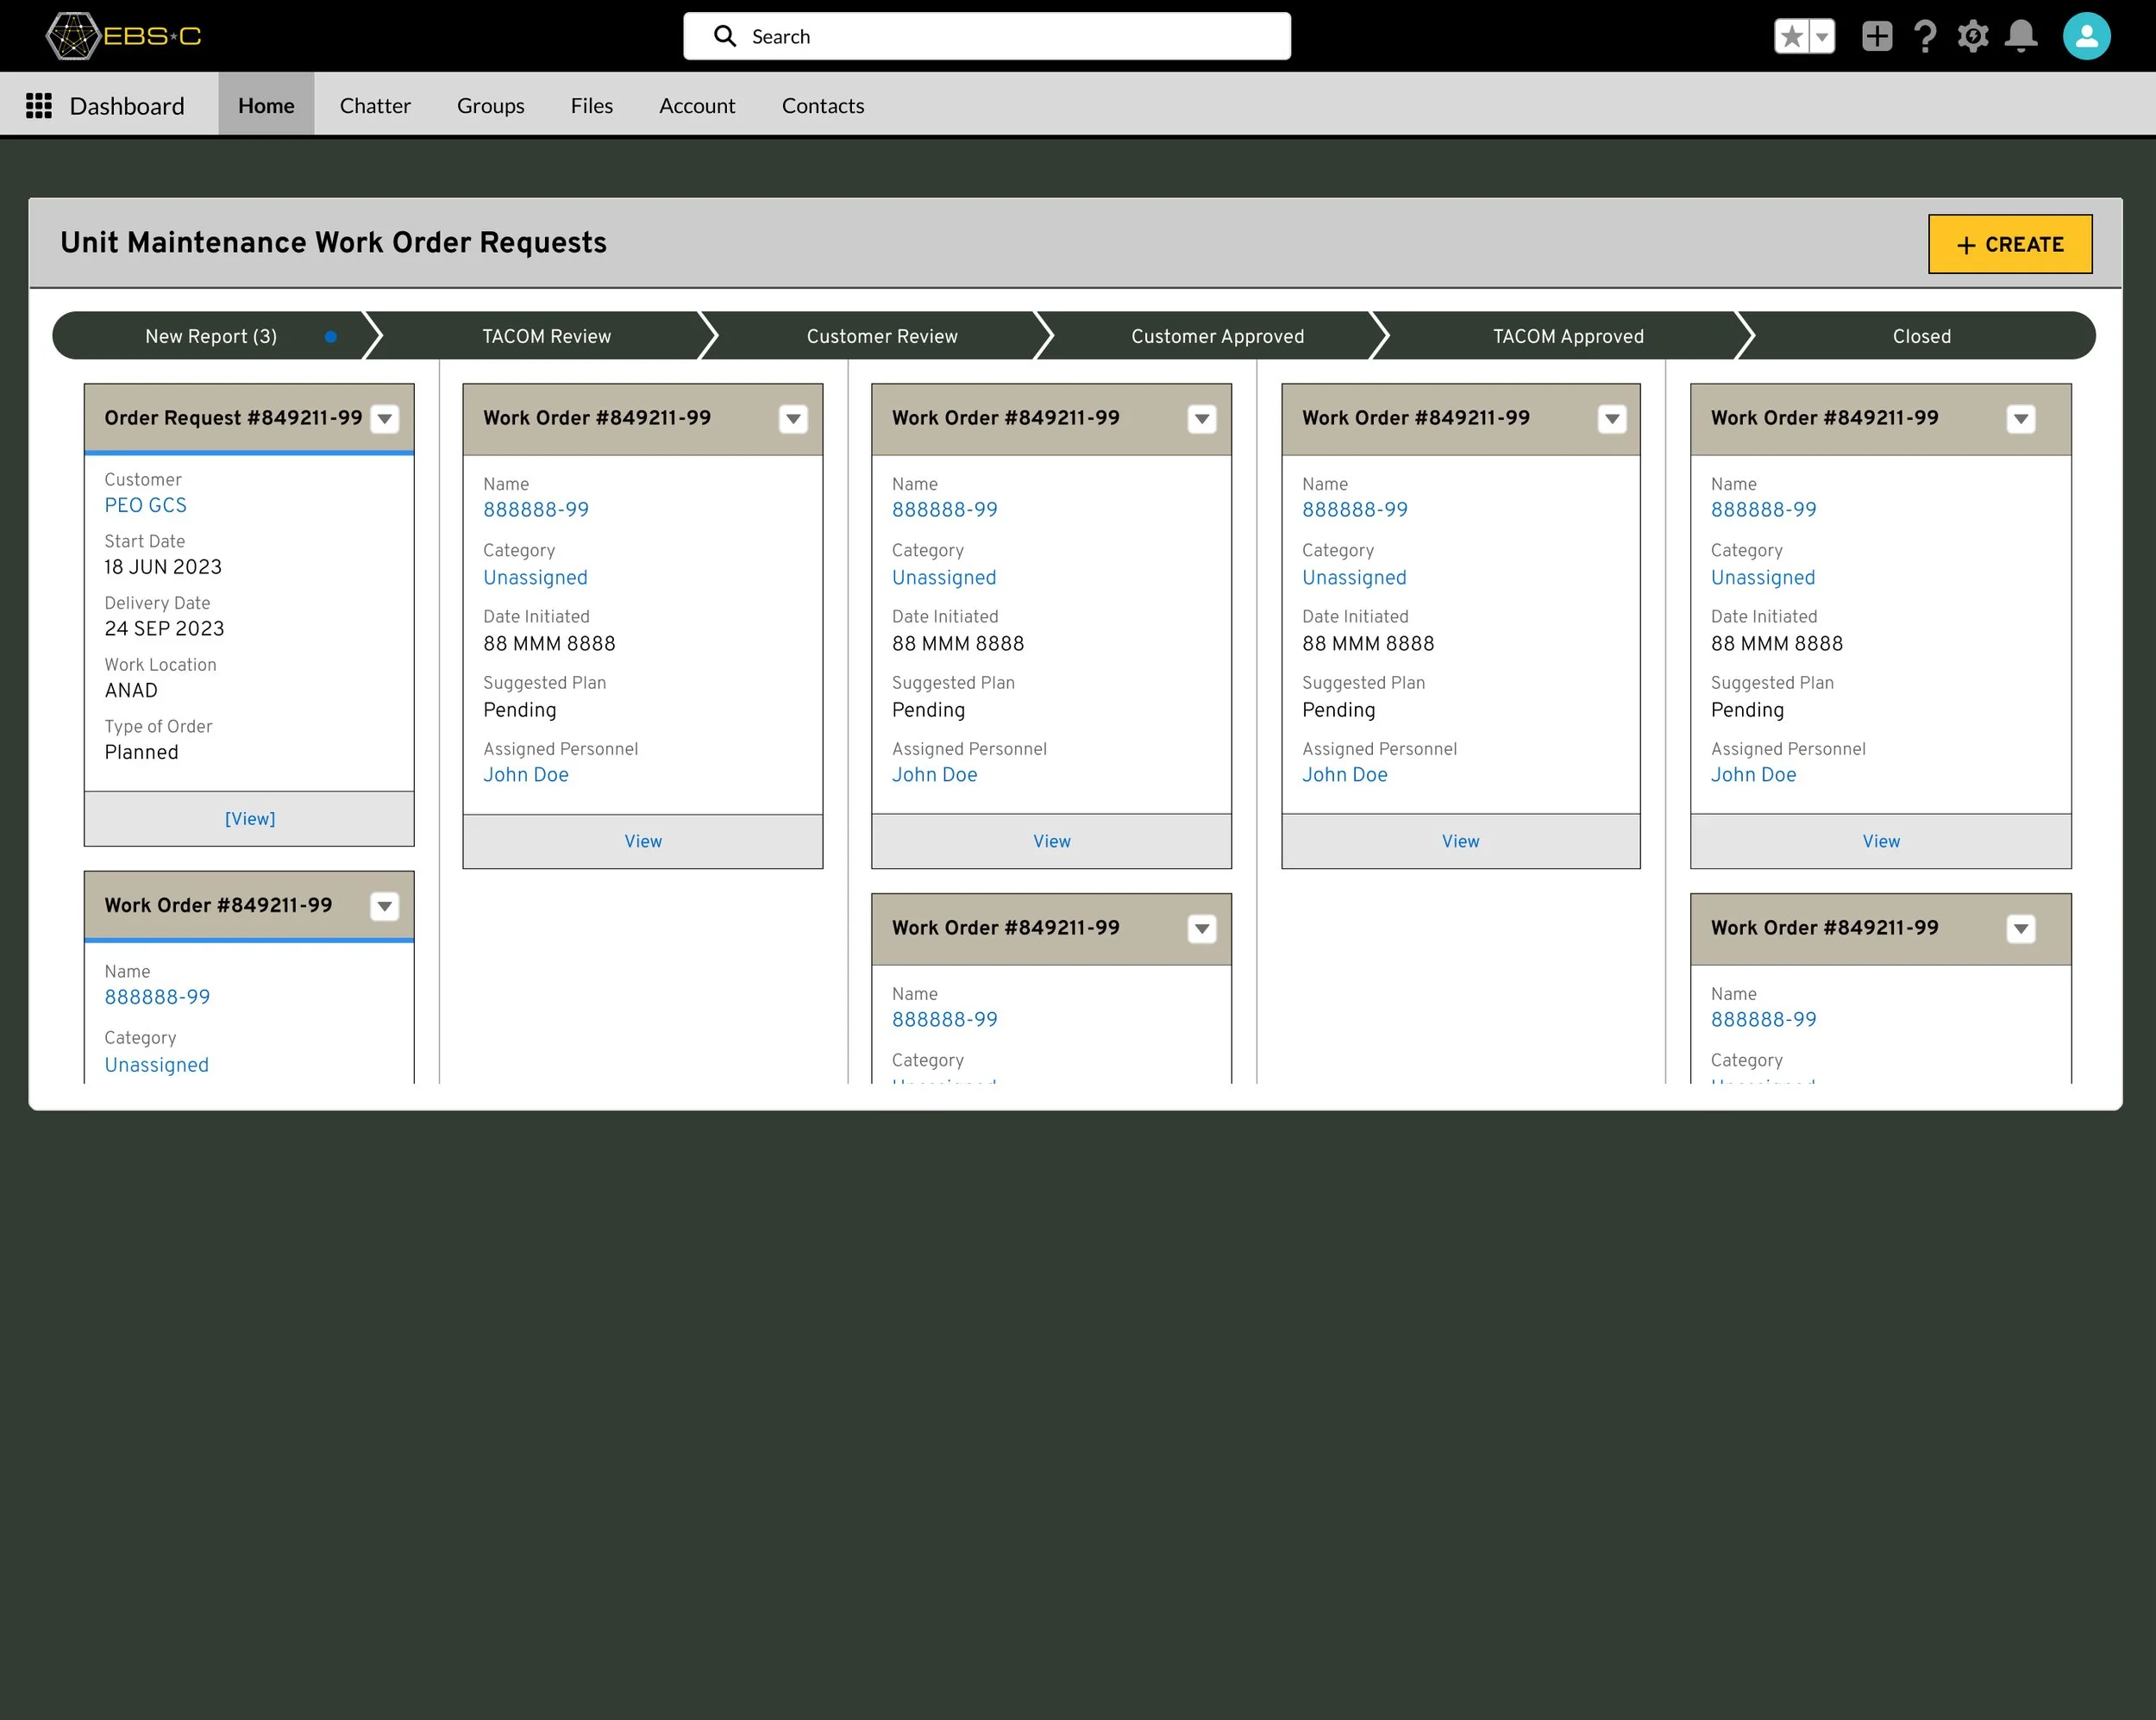The height and width of the screenshot is (1720, 2156).
Task: Open the Contacts tab
Action: [x=822, y=106]
